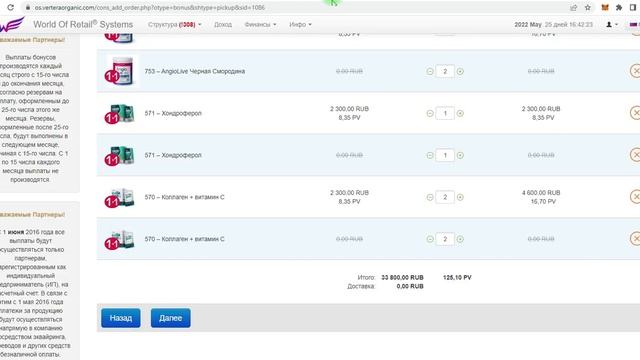Image resolution: width=640 pixels, height=360 pixels.
Task: Select the product name 753 – AngioLive Черная Смородина
Action: point(195,71)
